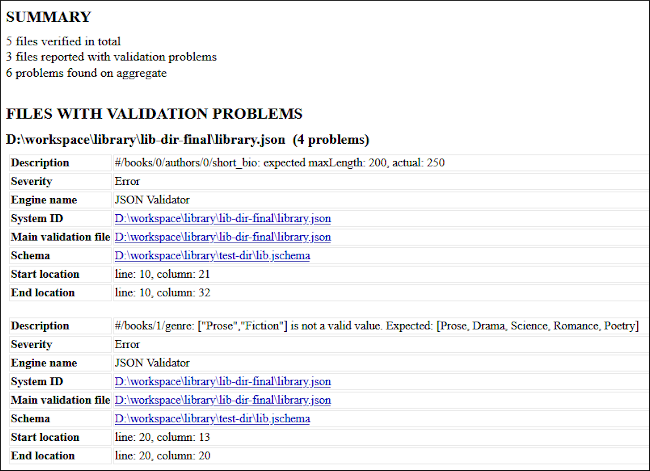650x471 pixels.
Task: Open the System ID link for short_bio error
Action: (223, 218)
